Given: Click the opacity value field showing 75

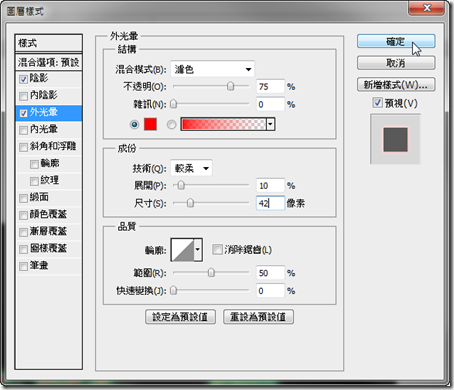Looking at the screenshot, I should pos(270,86).
